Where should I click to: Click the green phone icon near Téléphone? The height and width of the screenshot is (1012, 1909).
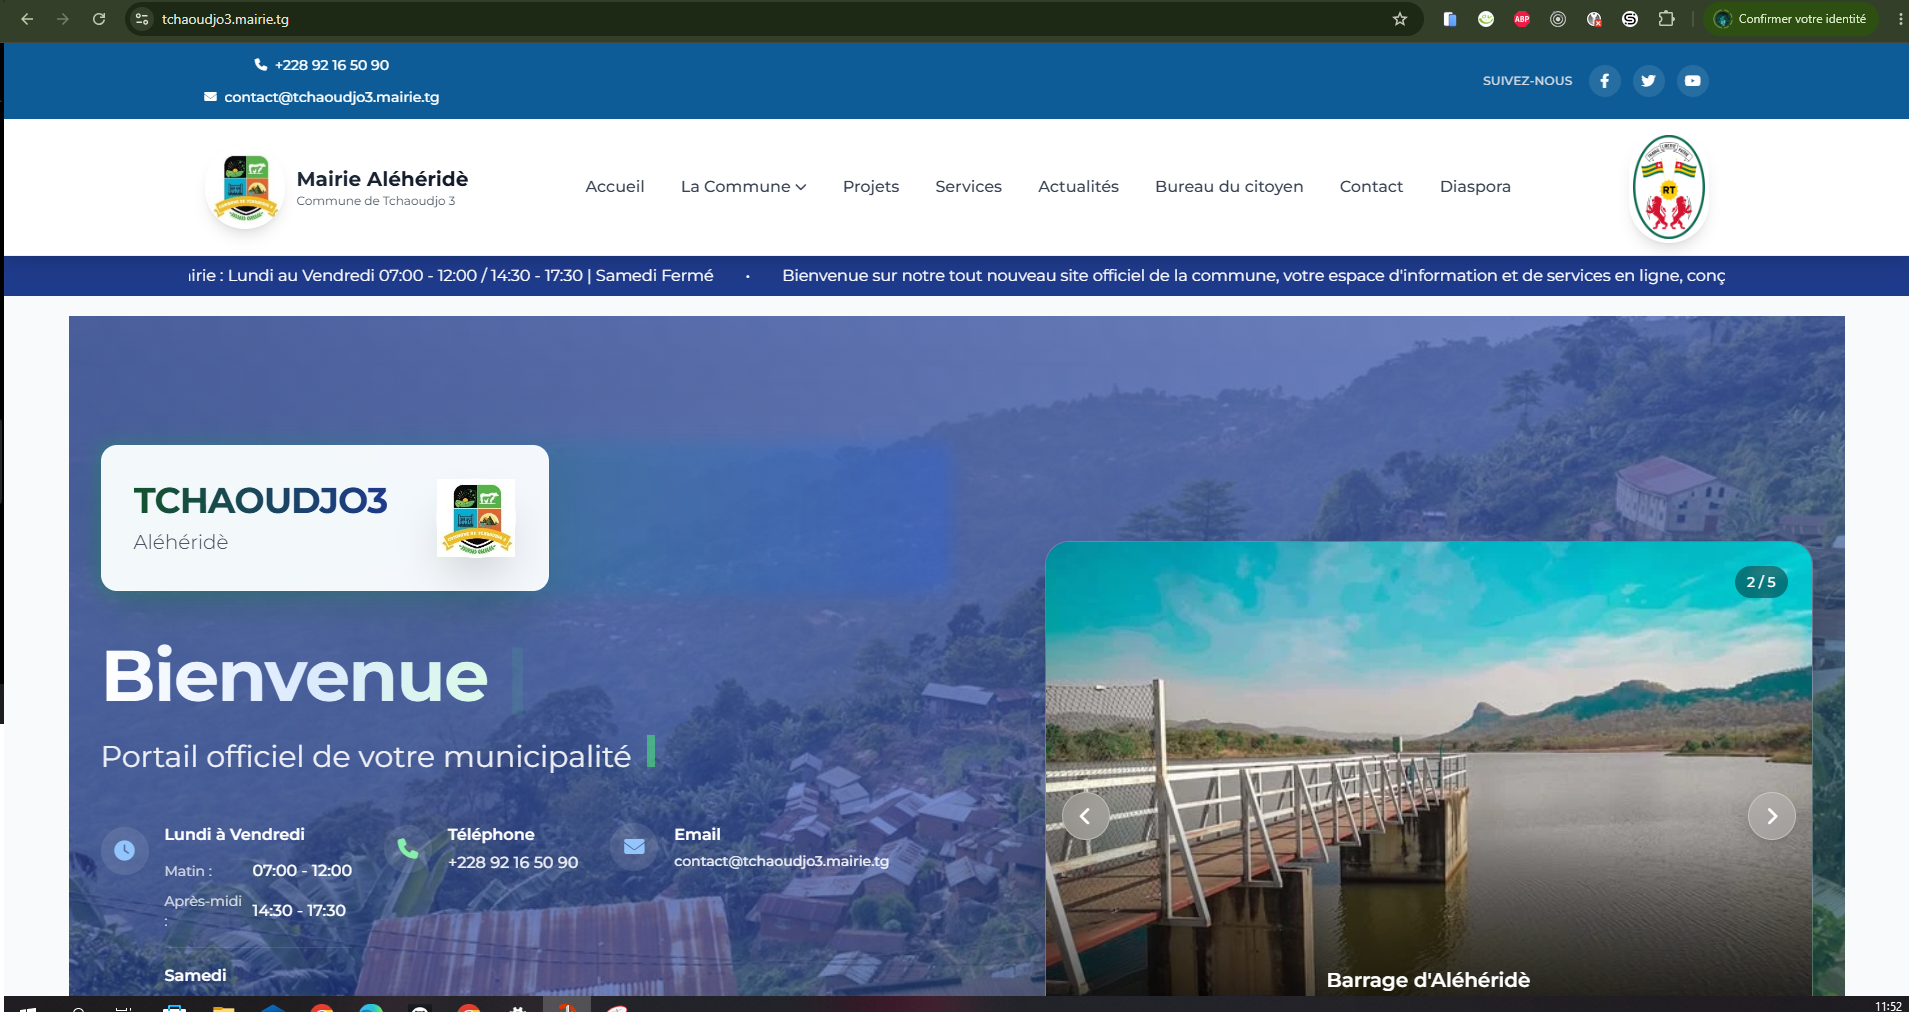point(407,850)
